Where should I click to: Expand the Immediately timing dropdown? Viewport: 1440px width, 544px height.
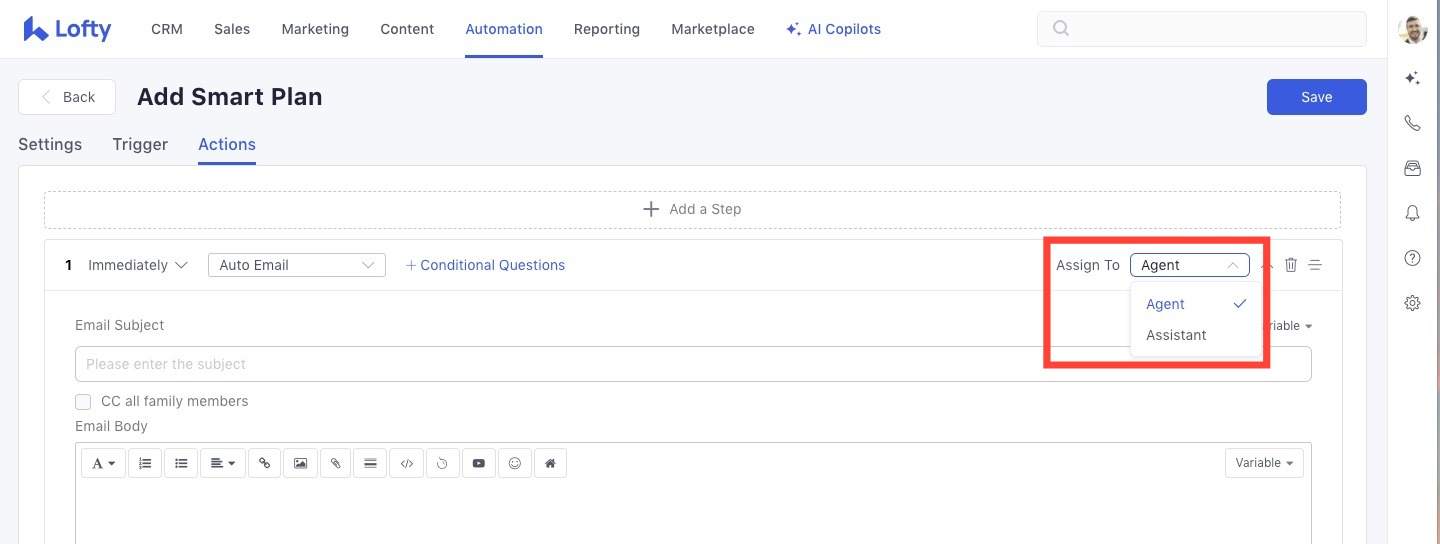138,265
